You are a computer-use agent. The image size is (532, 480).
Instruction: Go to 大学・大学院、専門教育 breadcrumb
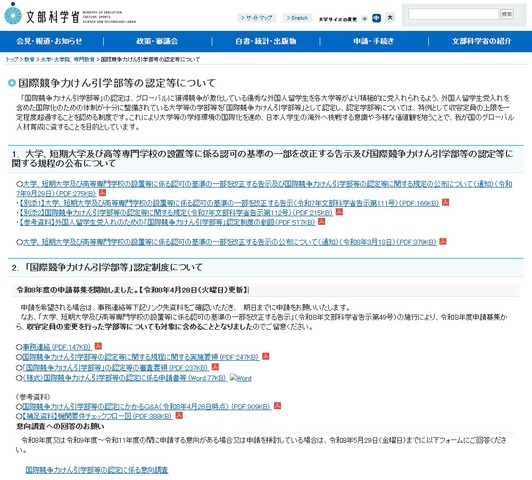pyautogui.click(x=68, y=59)
